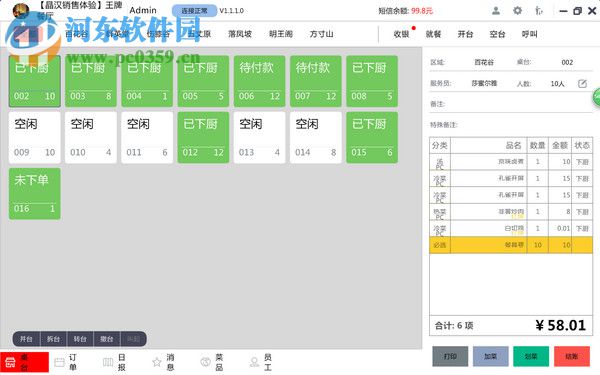600x375 pixels.
Task: Filter tables by 收银 status
Action: point(401,34)
